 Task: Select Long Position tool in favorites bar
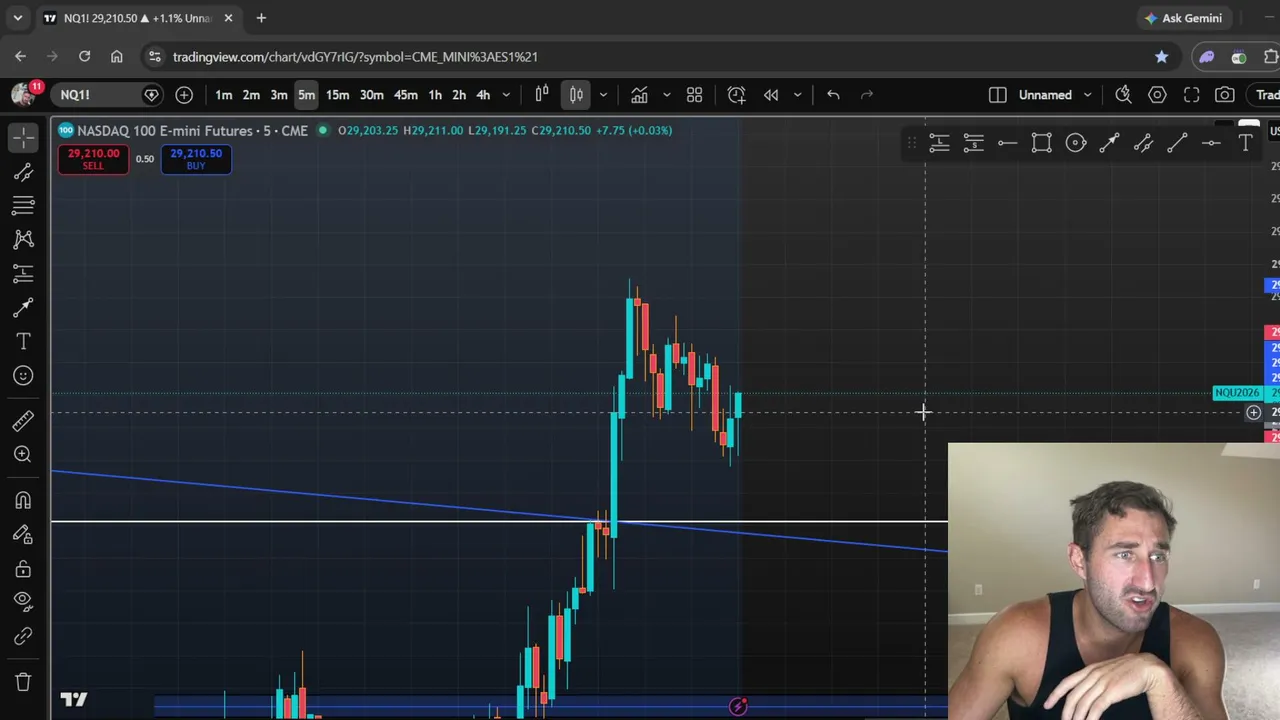point(939,144)
